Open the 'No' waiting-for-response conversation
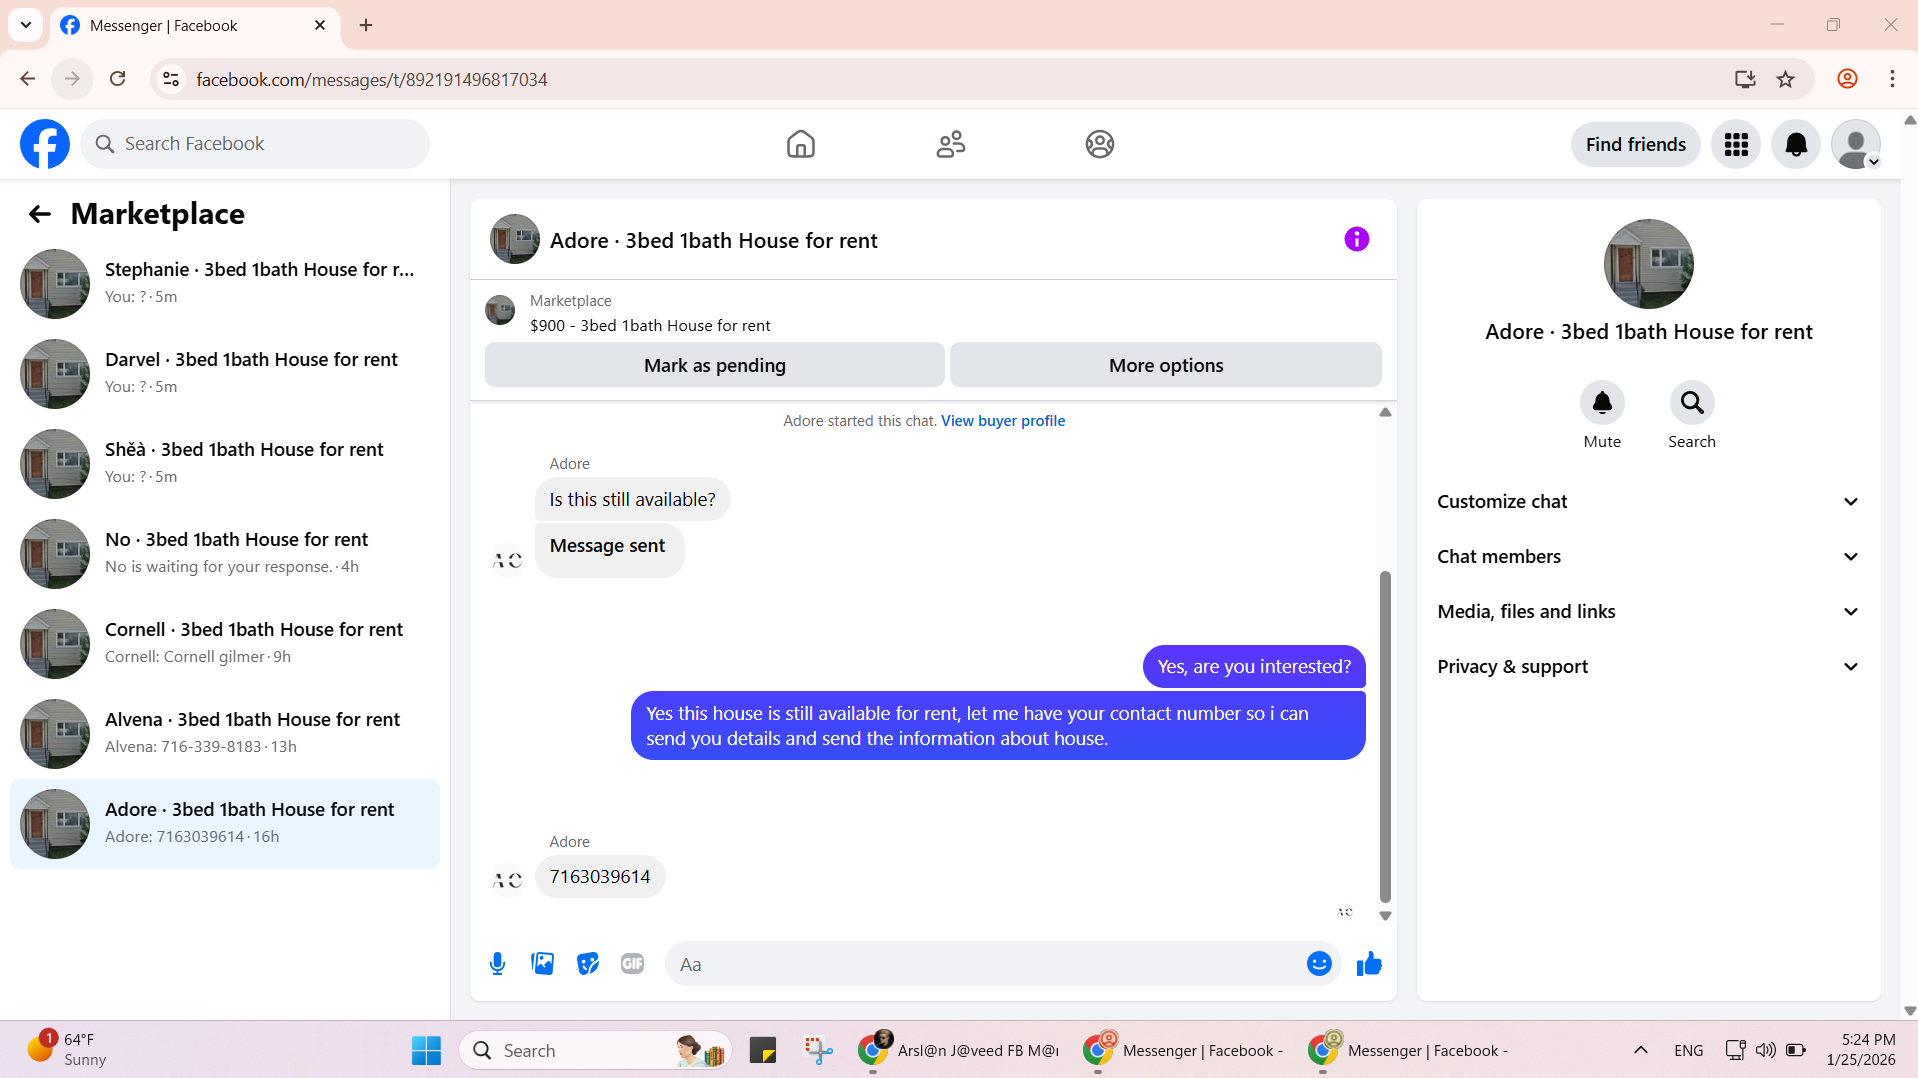This screenshot has height=1078, width=1918. point(225,554)
